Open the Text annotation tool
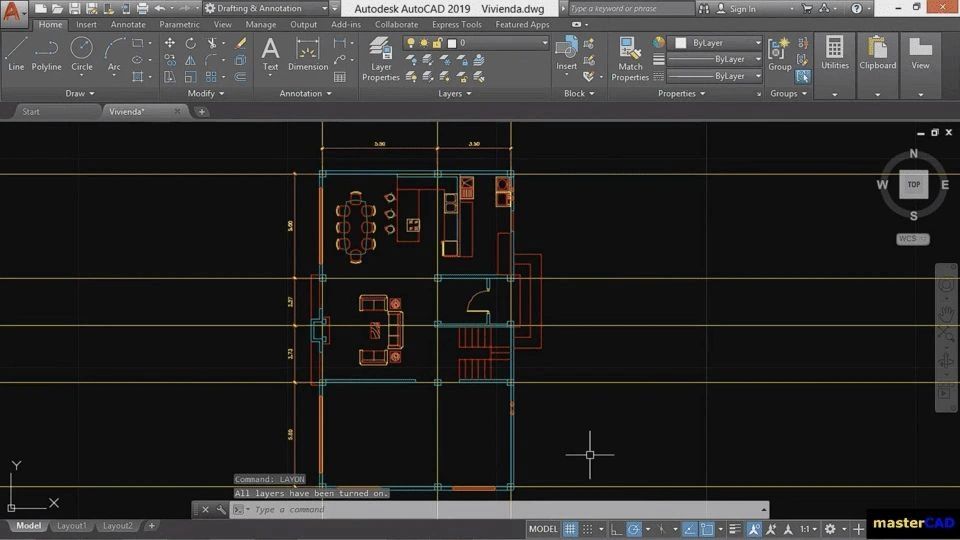960x540 pixels. pyautogui.click(x=270, y=54)
